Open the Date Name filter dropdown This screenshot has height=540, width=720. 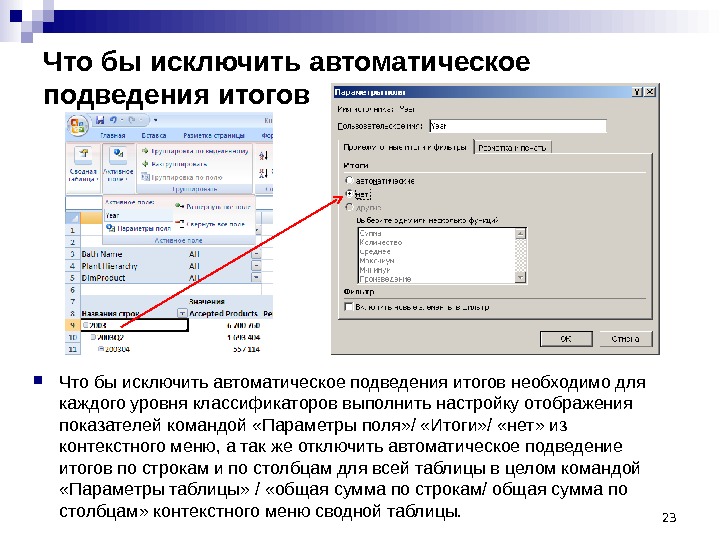point(256,254)
